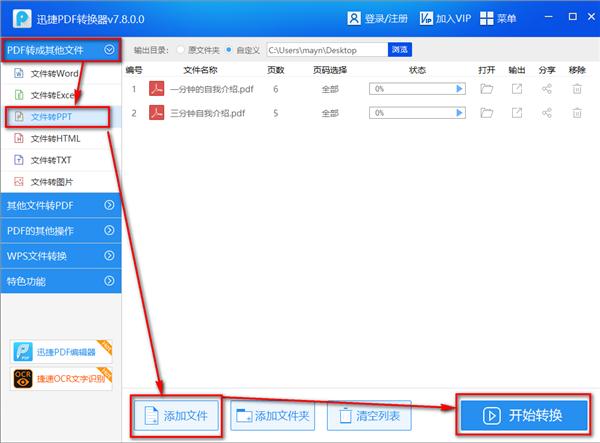Screen dimensions: 600x443
Task: Choose 文件转HTML conversion option
Action: click(x=62, y=138)
